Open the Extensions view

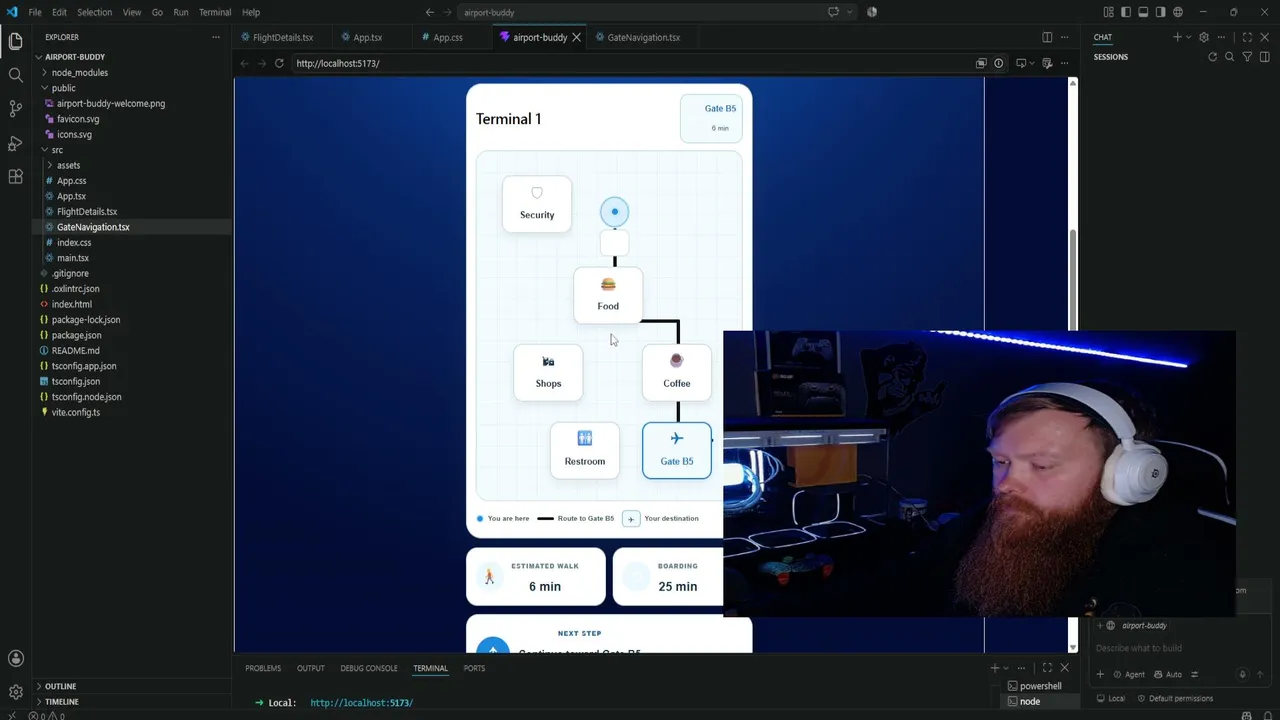[x=15, y=177]
